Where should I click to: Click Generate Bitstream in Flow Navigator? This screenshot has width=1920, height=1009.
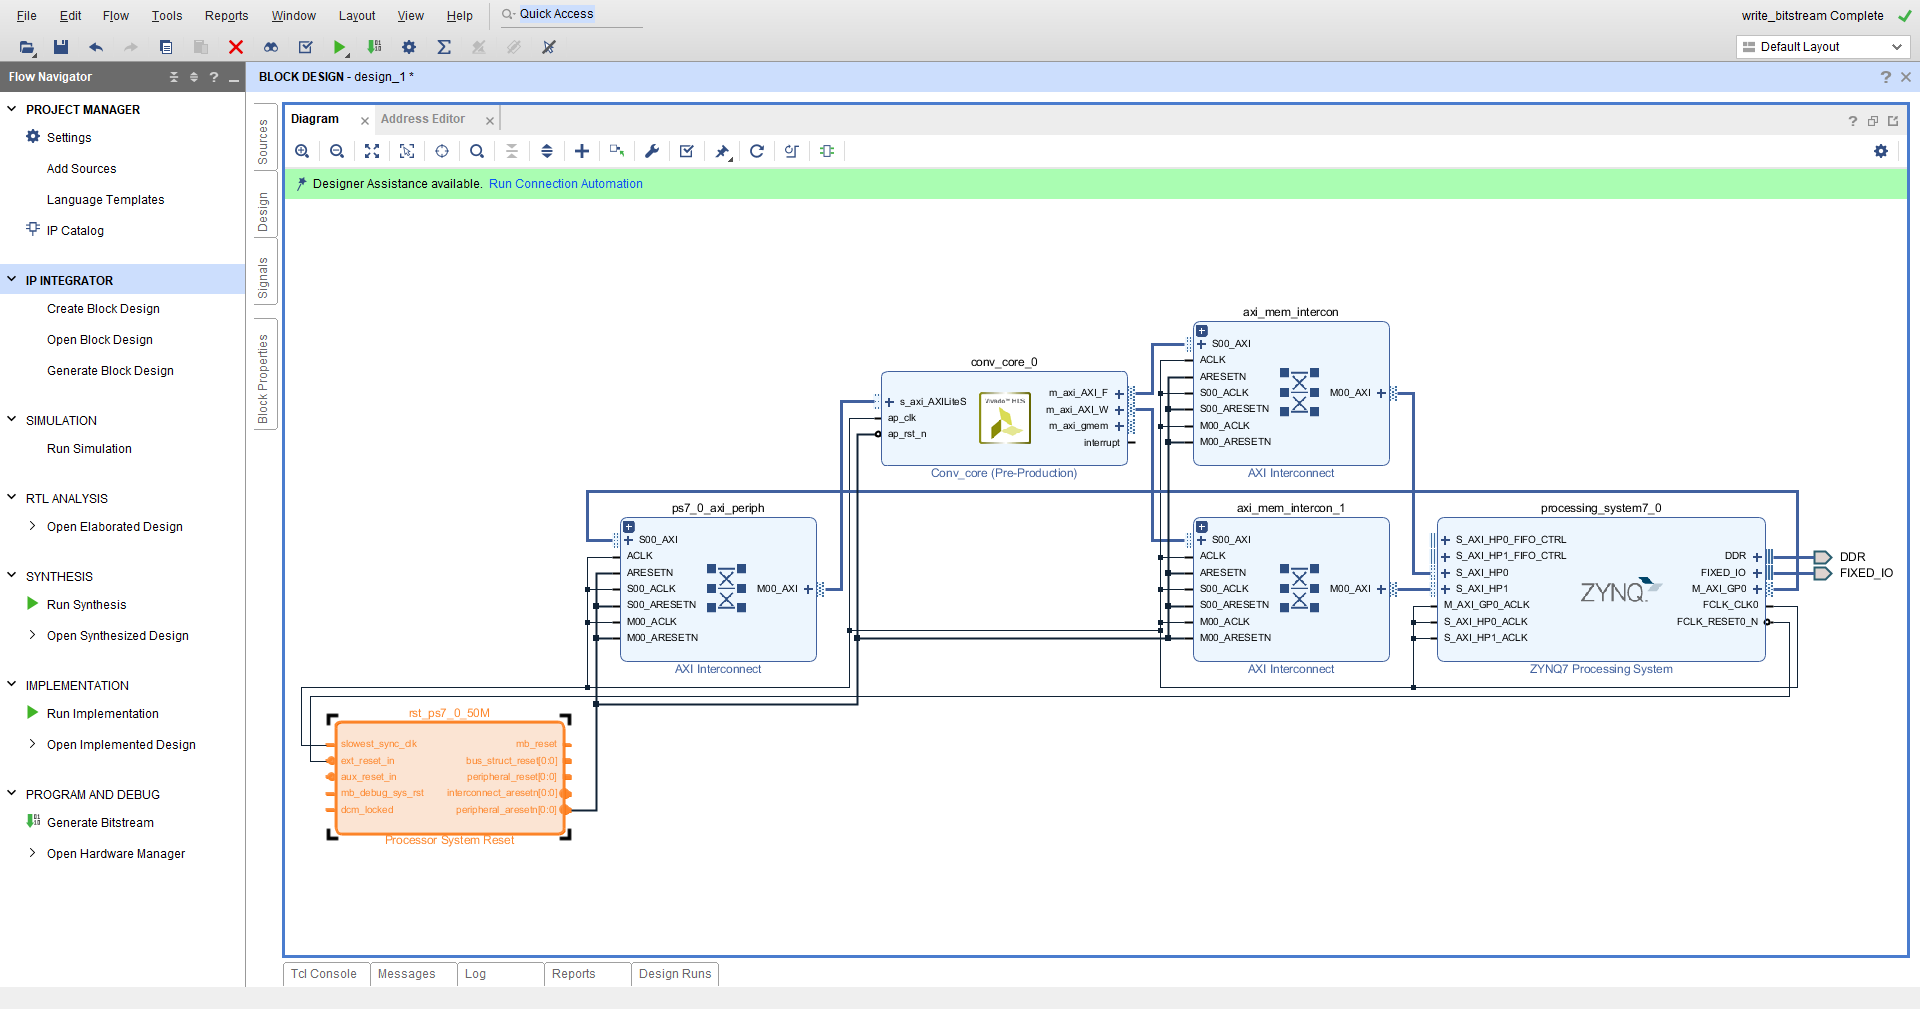point(100,823)
